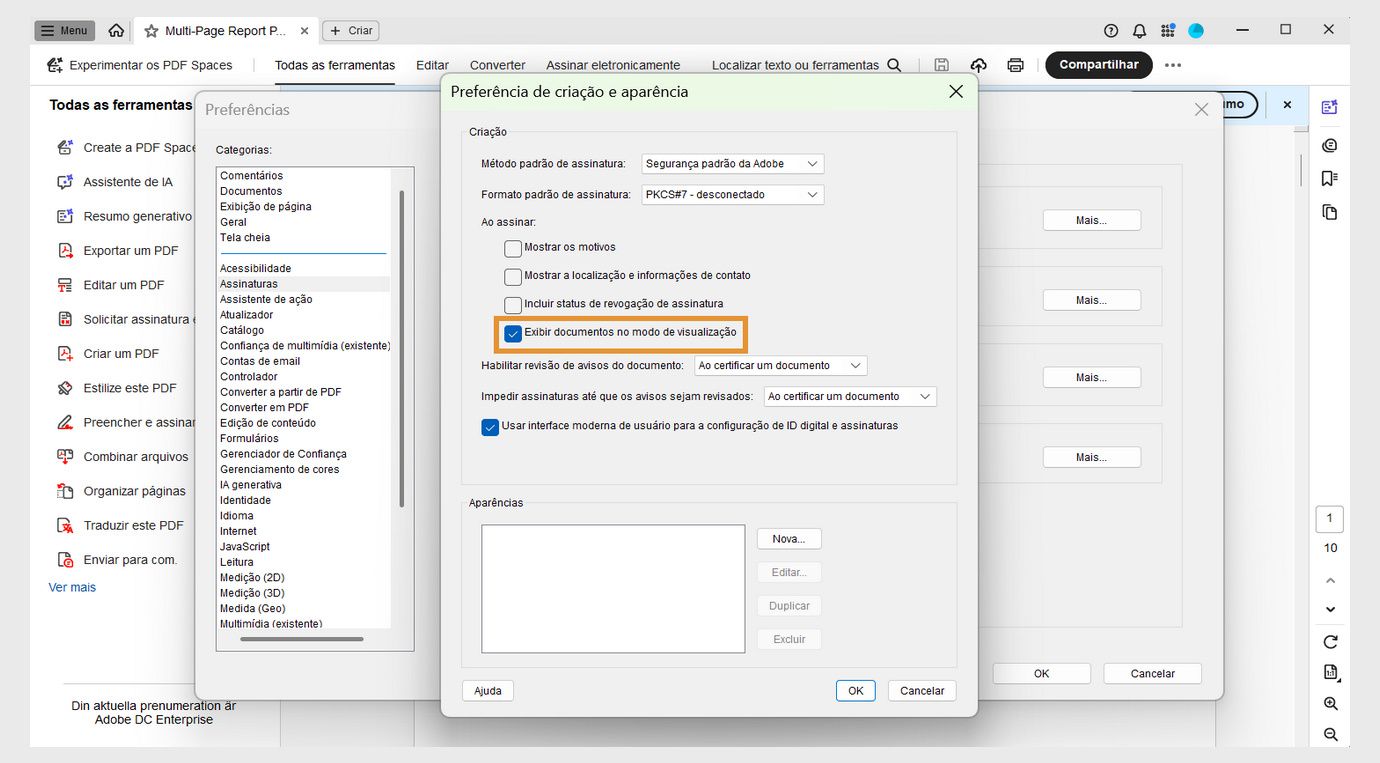Click the "Nova..." button under Aparências

788,538
